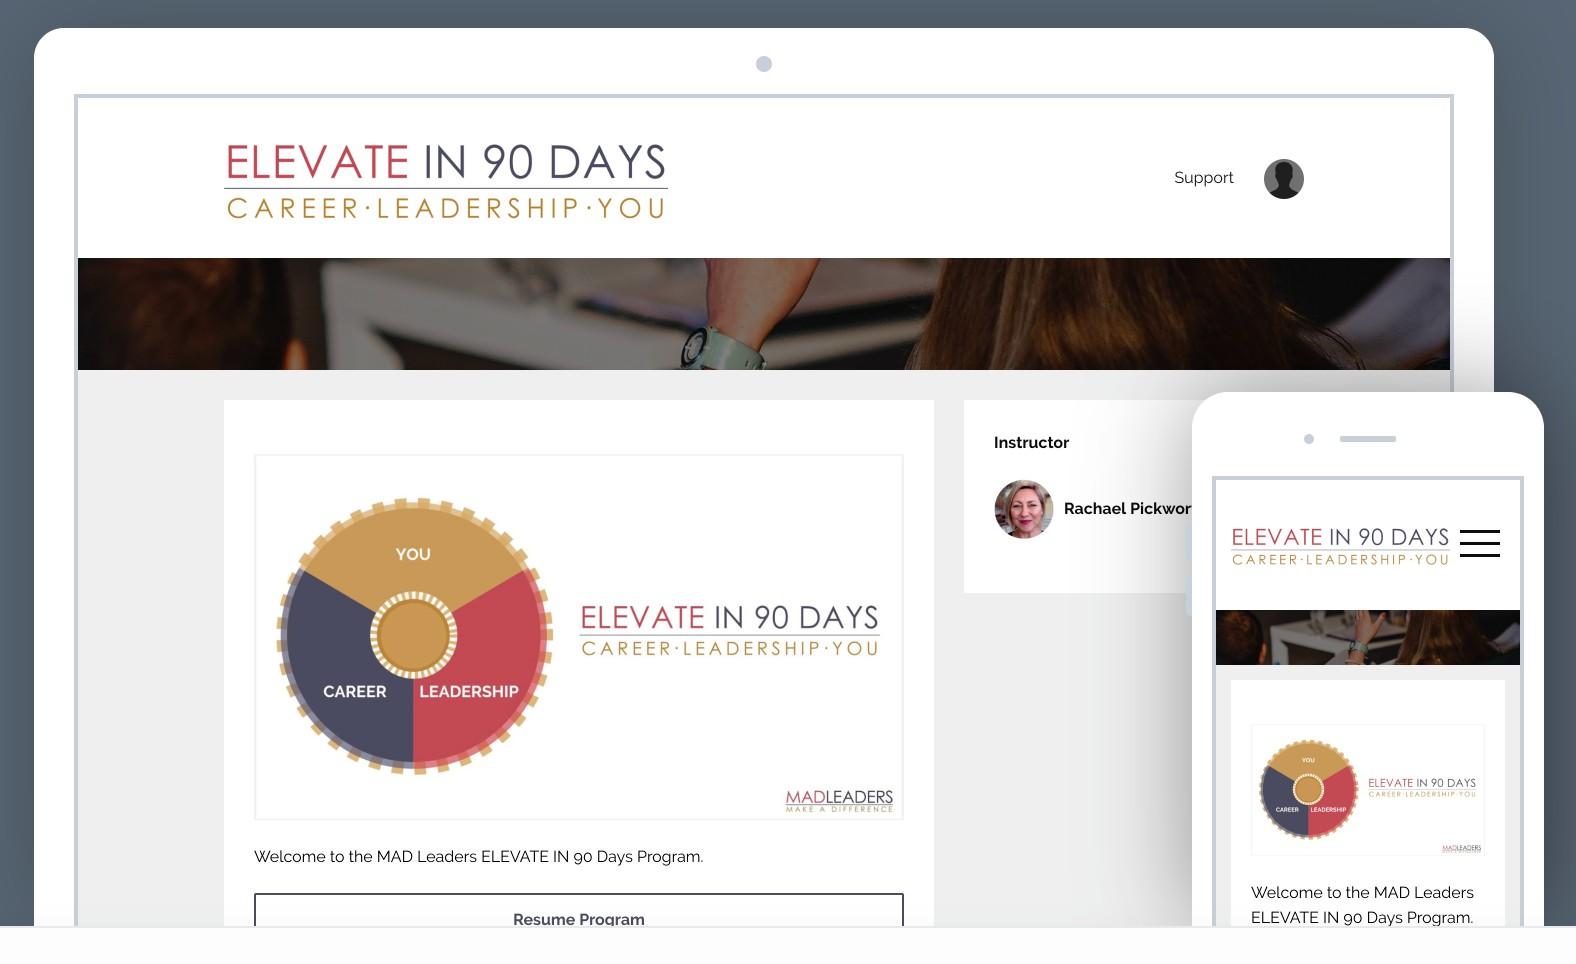Viewport: 1576px width, 964px height.
Task: Click the desktop welcome text 'Welcome to the MAD Leaders ELEVATE IN 90 Days Program.'
Action: coord(478,857)
